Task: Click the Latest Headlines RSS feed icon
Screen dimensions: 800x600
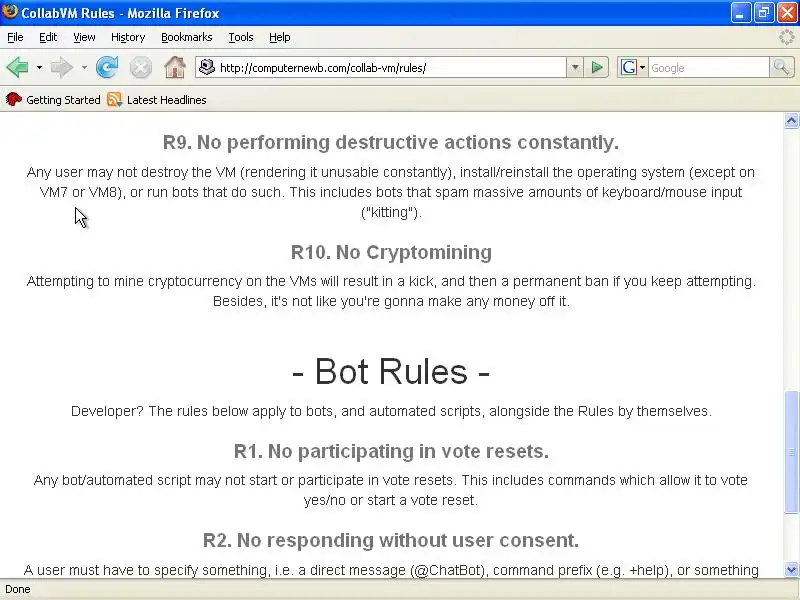Action: tap(114, 99)
